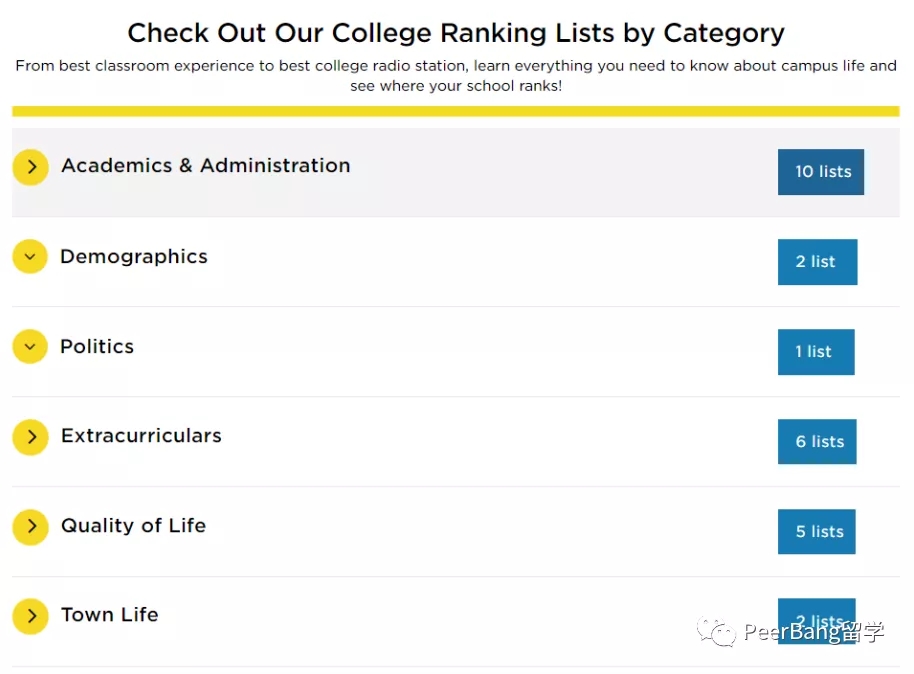Open the 1 list Politics button
The width and height of the screenshot is (914, 674).
coord(816,352)
